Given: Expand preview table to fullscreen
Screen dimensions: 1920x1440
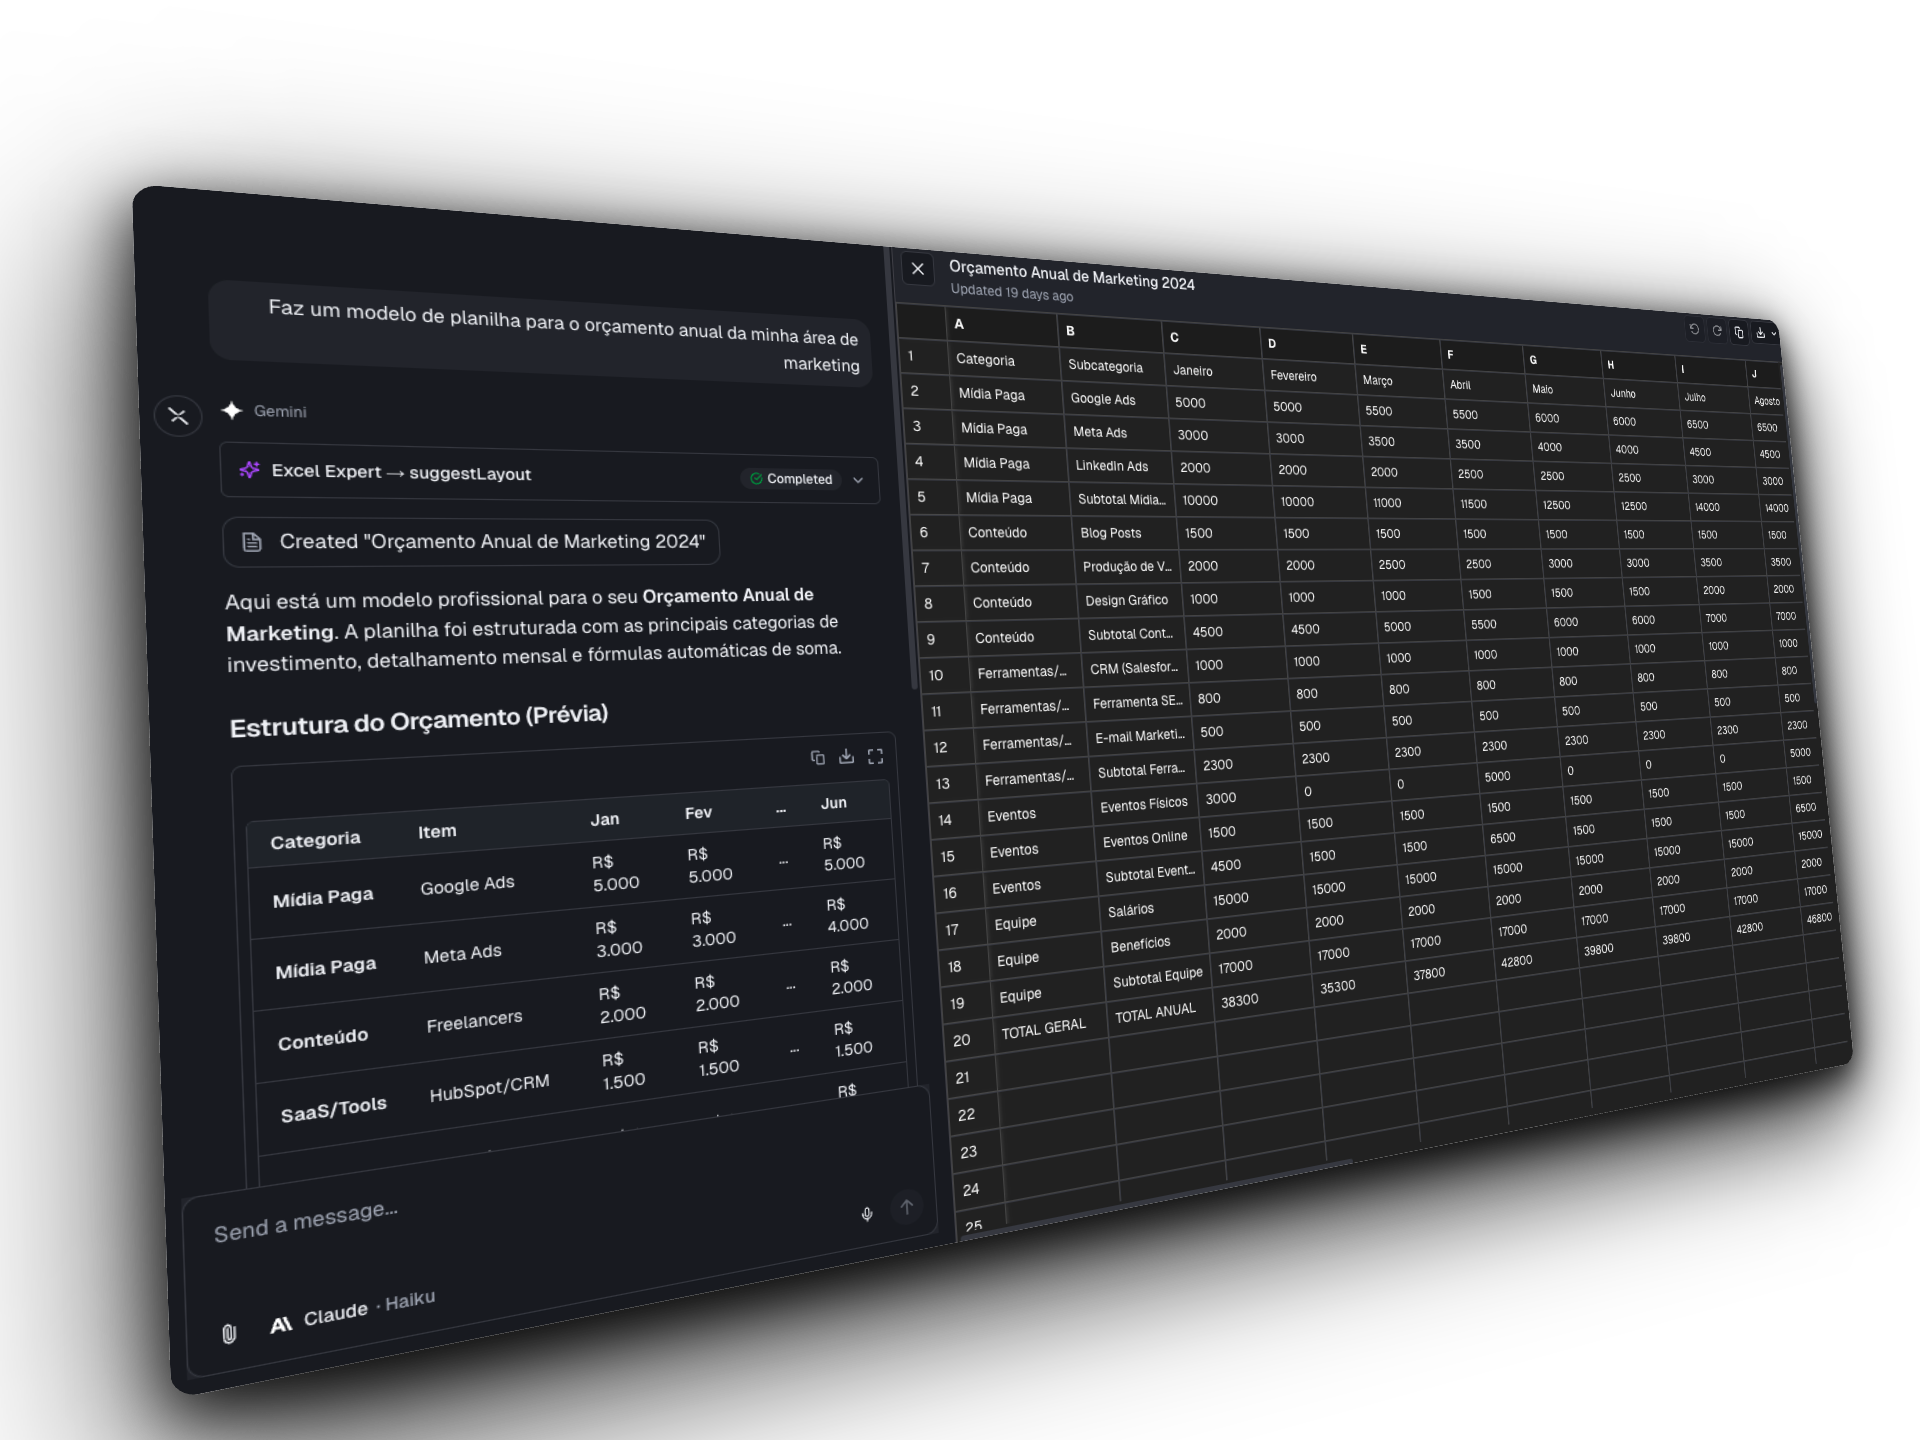Looking at the screenshot, I should [x=875, y=756].
